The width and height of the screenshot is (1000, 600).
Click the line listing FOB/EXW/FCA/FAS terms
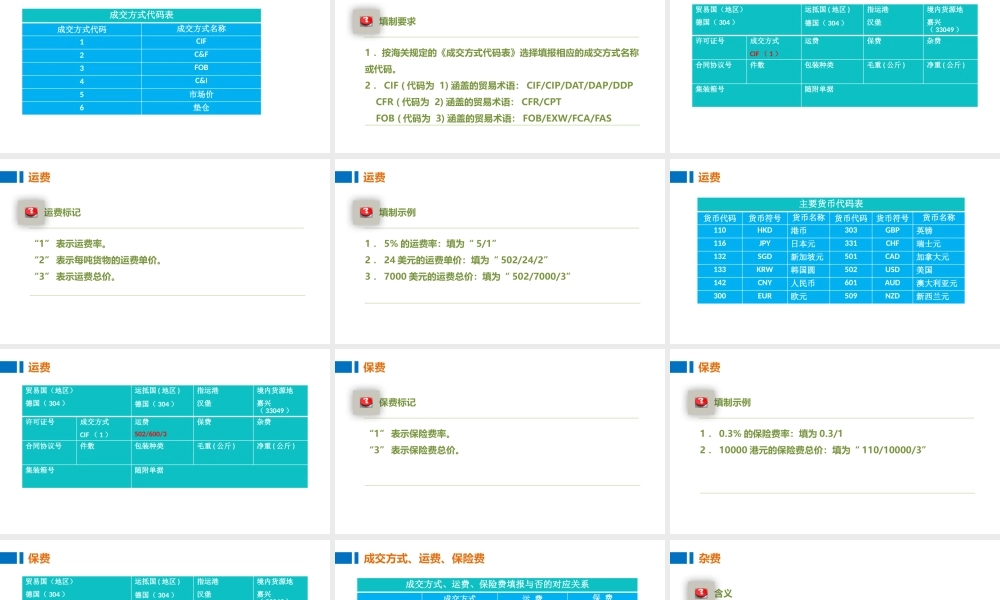493,118
